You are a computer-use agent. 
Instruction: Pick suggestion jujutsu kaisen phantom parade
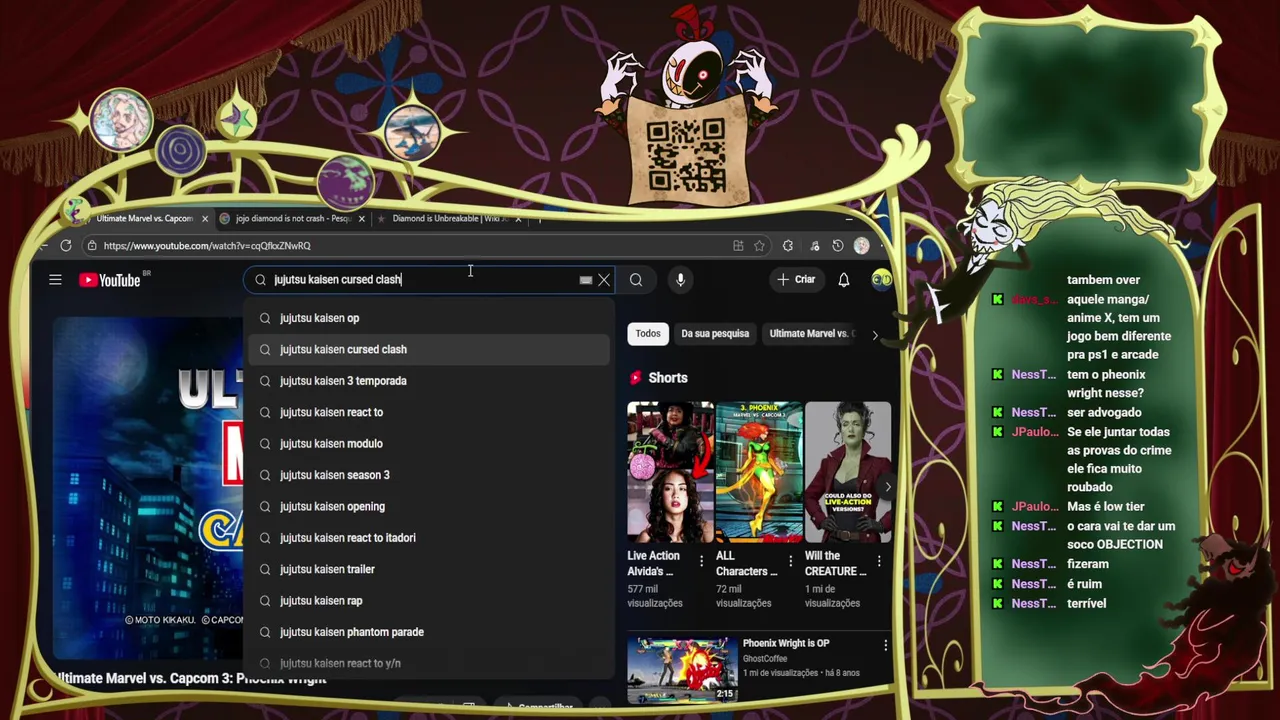tap(429, 632)
